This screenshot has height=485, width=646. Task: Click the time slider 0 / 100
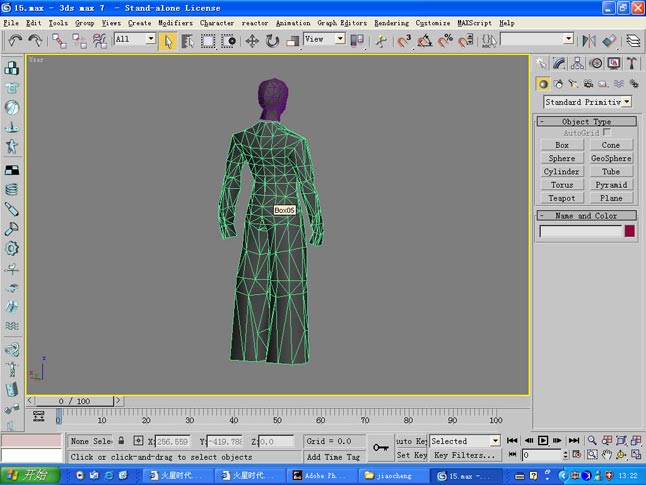pyautogui.click(x=74, y=401)
